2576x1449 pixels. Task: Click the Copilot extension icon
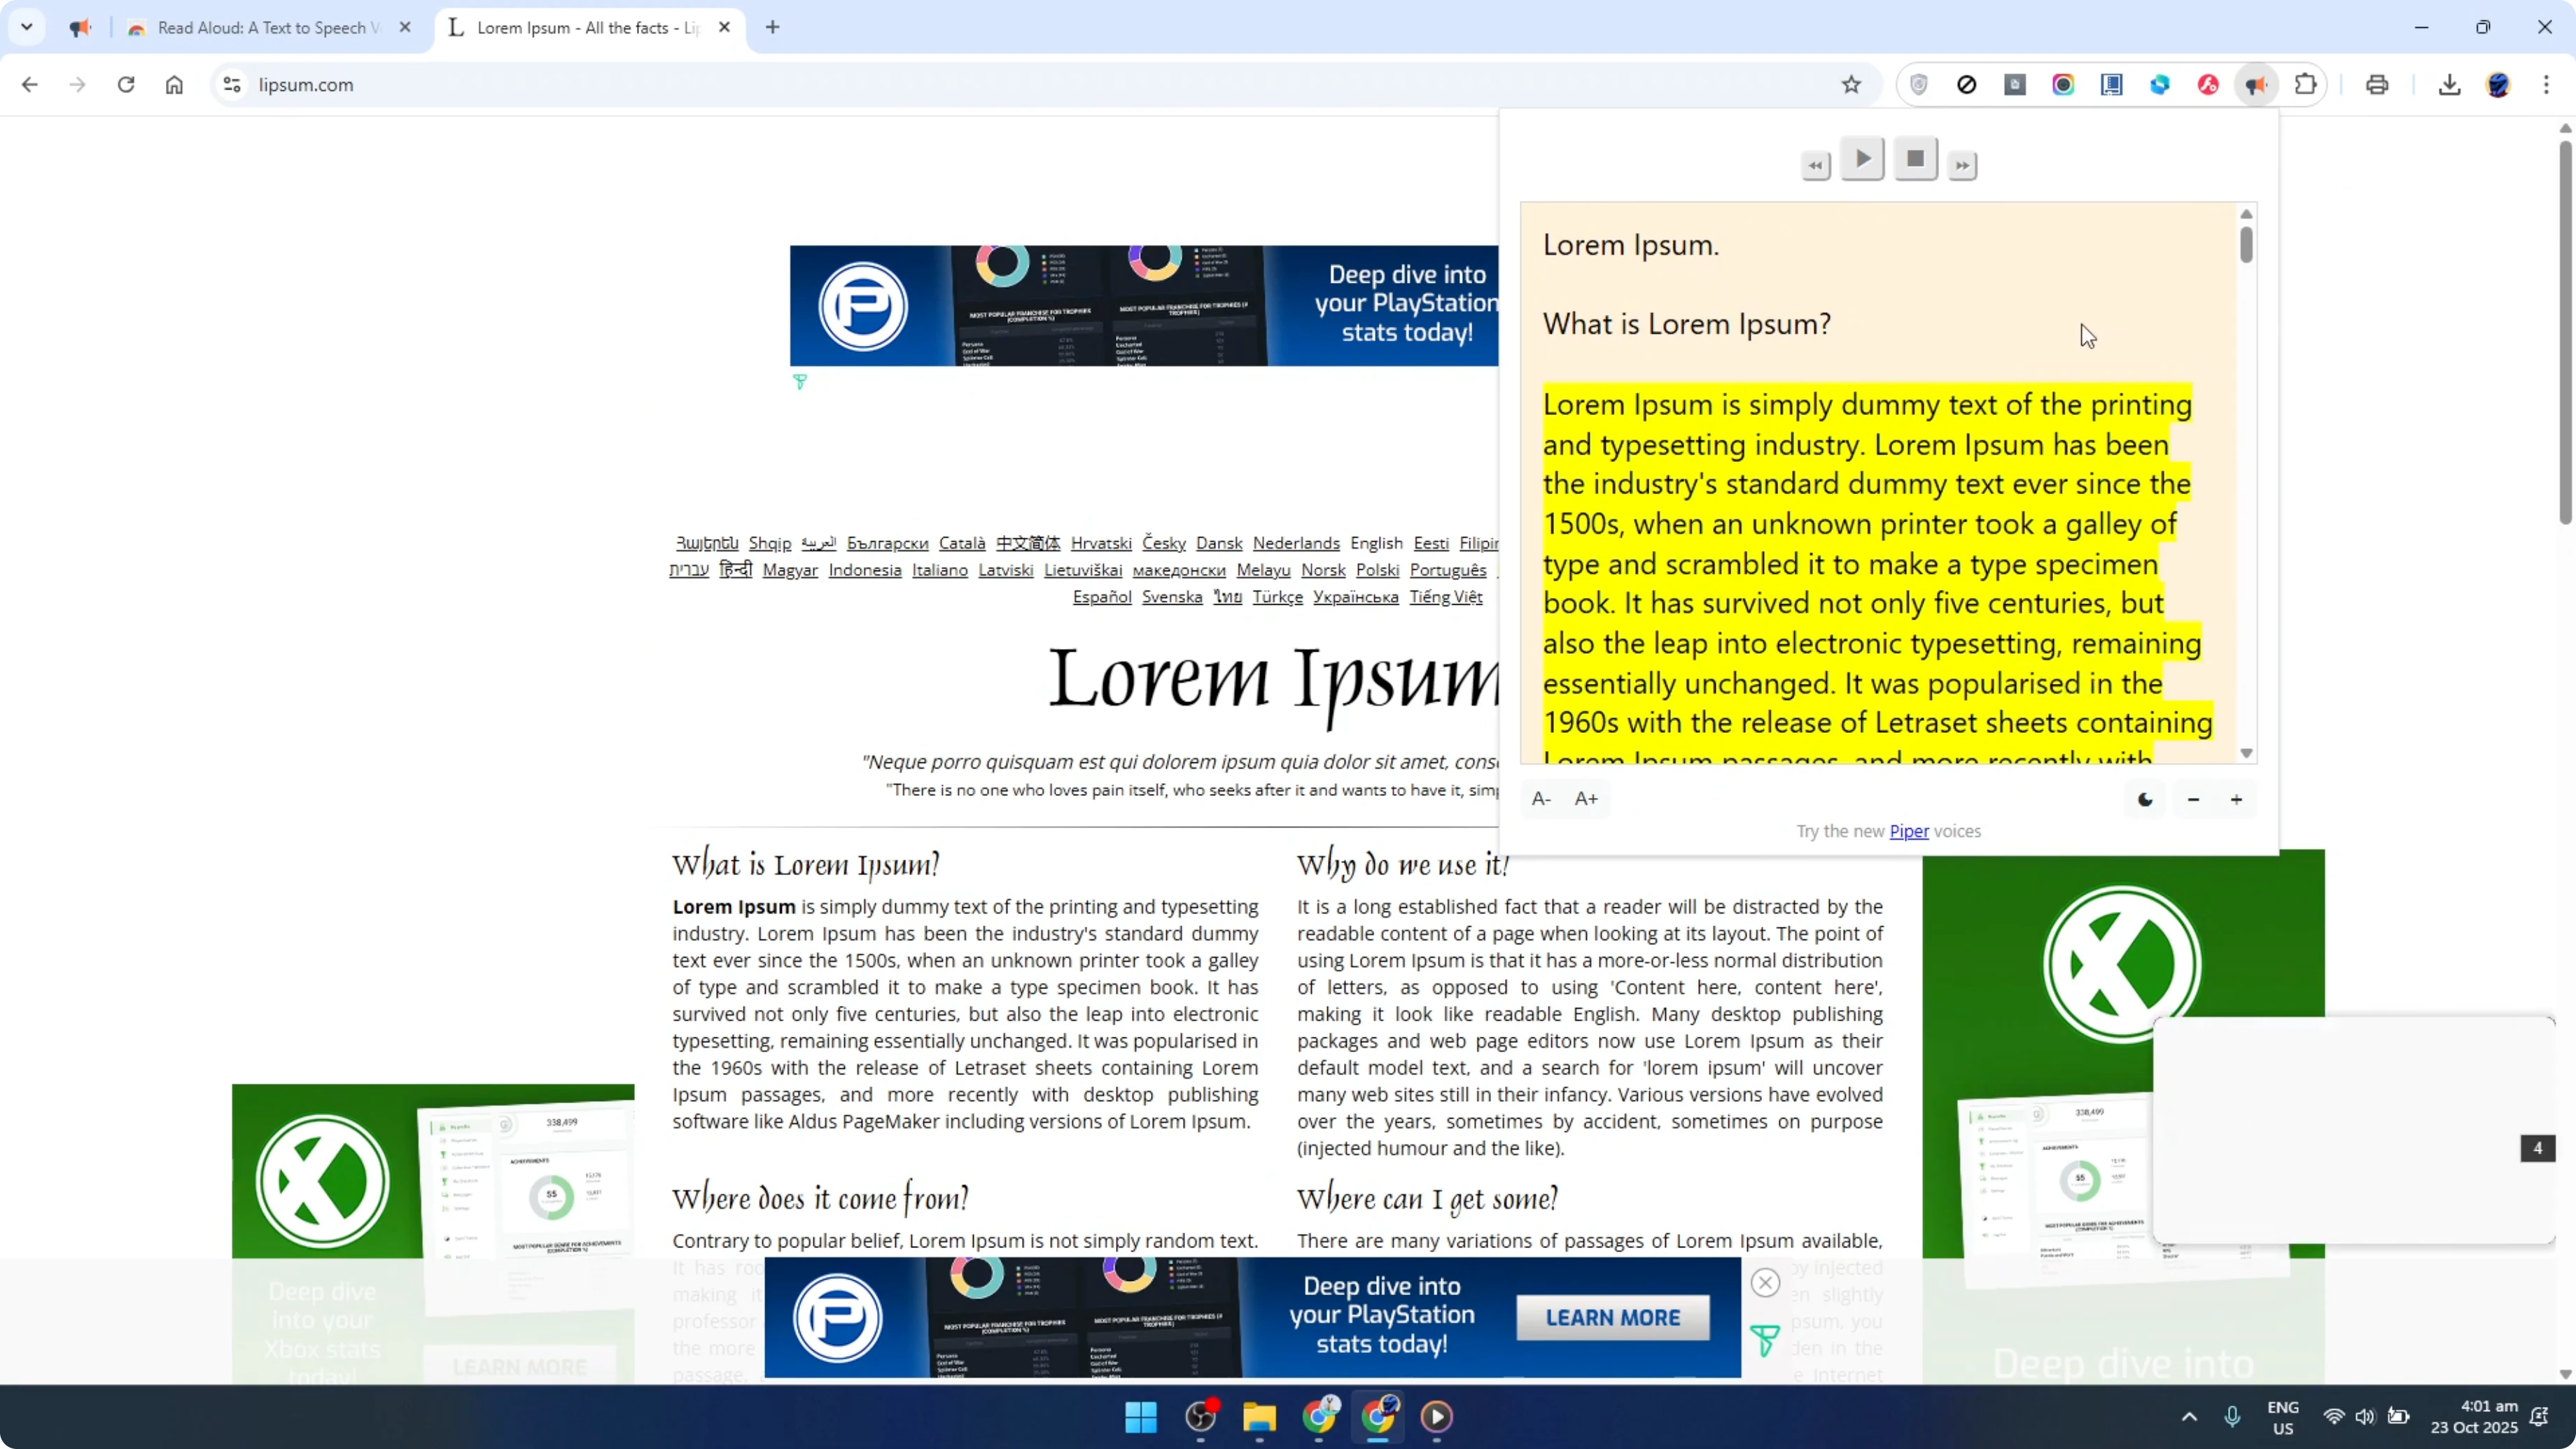2159,85
